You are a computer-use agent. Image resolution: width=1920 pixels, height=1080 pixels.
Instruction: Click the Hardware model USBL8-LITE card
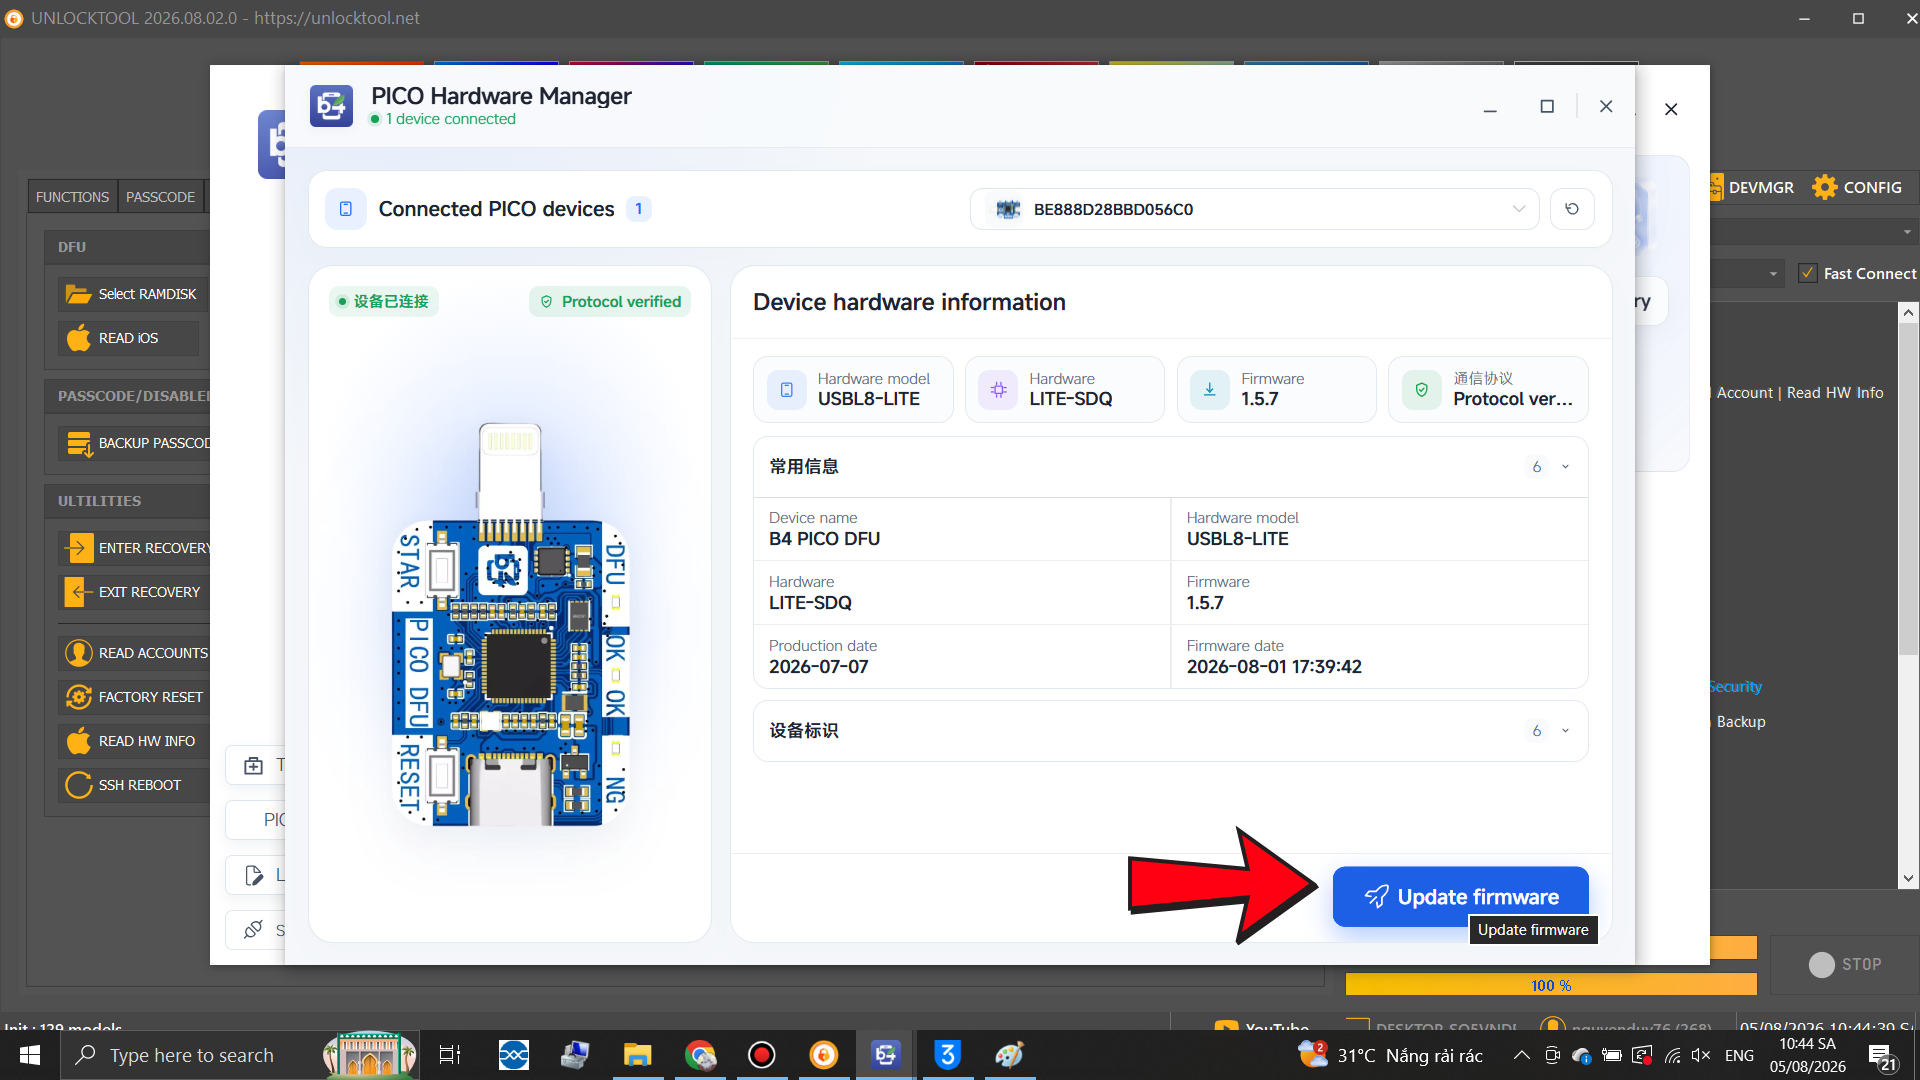(x=853, y=389)
